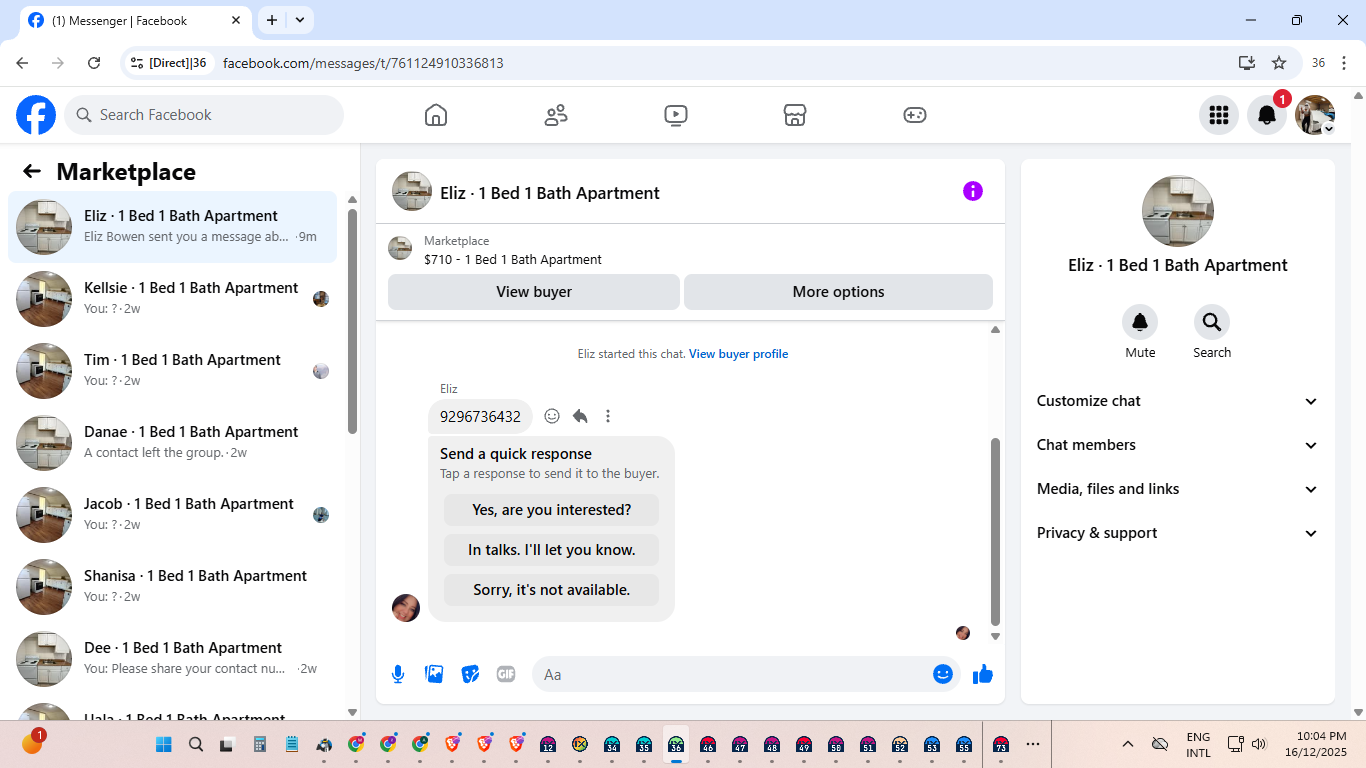Click the chat messages scrollbar thumb
This screenshot has width=1366, height=768.
[995, 530]
